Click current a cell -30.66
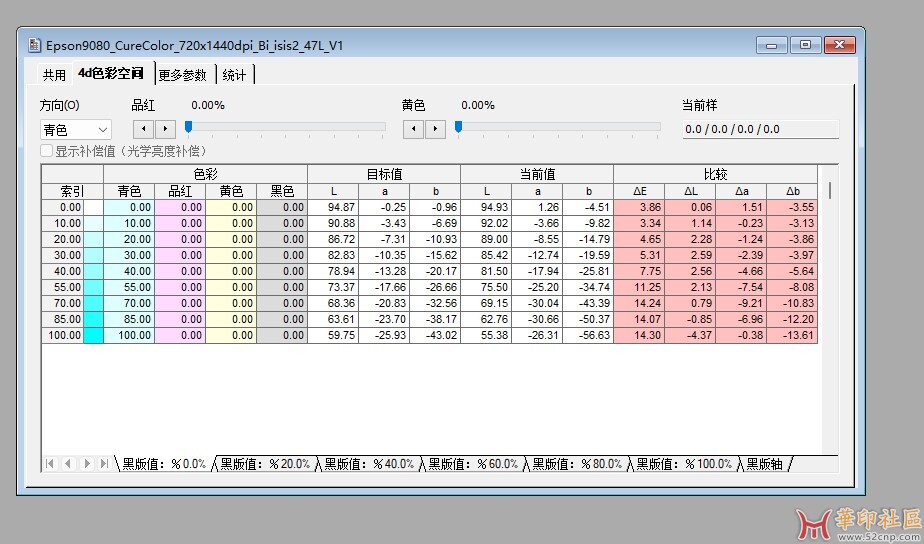Viewport: 924px width, 544px height. [x=537, y=319]
